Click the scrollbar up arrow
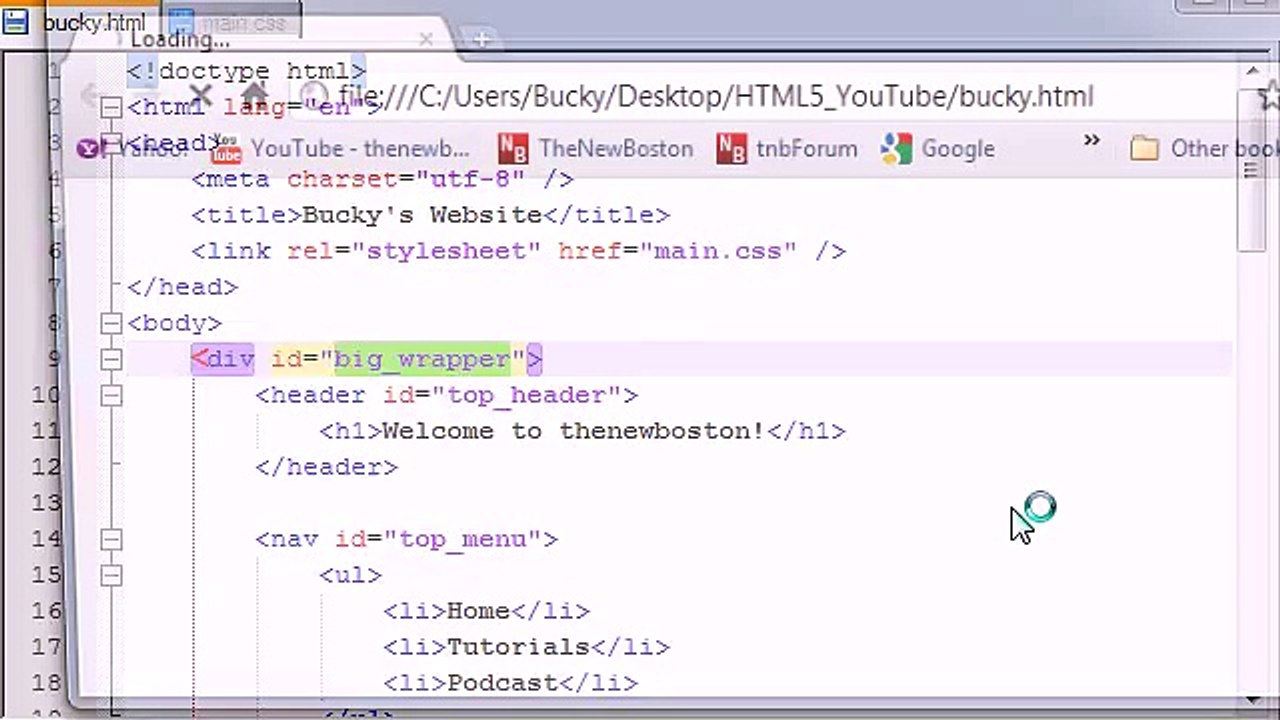The height and width of the screenshot is (720, 1280). [x=1251, y=72]
